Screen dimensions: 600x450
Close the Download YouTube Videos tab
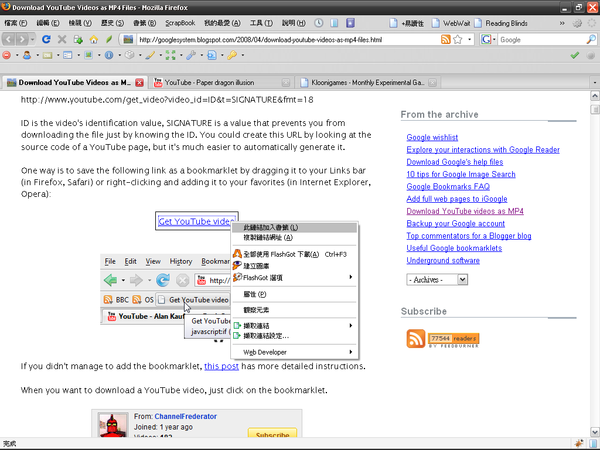[x=140, y=82]
